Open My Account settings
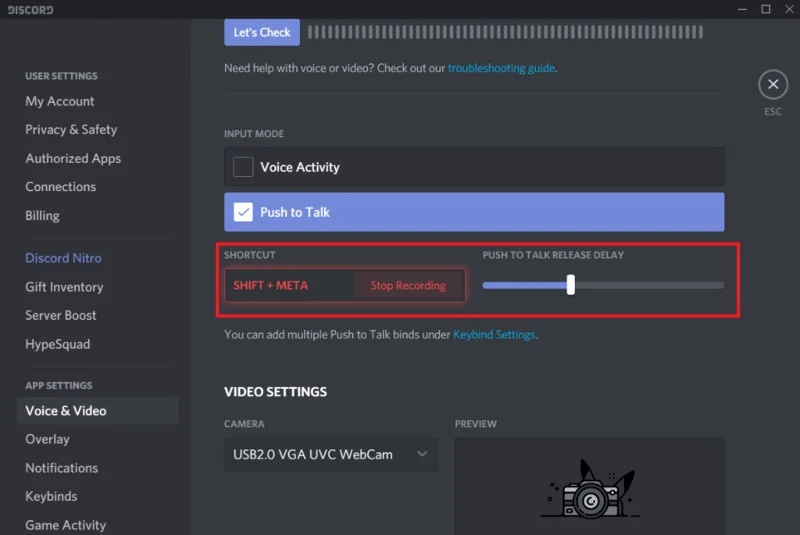Screen dimensions: 800x535 coord(60,101)
